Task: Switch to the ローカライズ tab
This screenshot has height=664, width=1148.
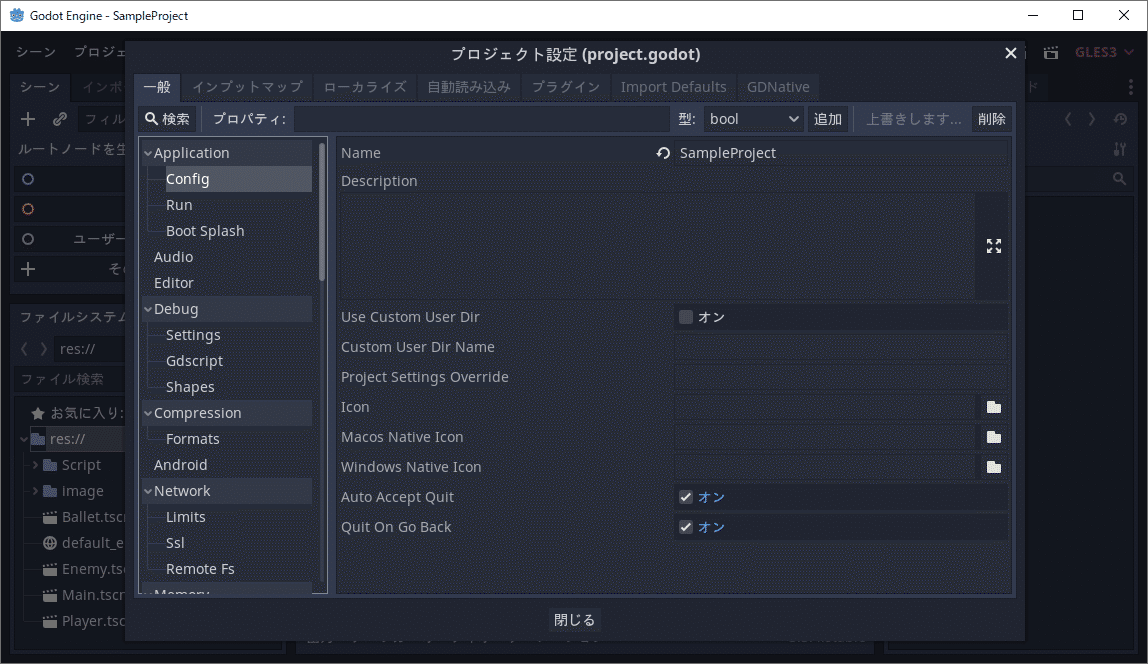Action: pos(365,86)
